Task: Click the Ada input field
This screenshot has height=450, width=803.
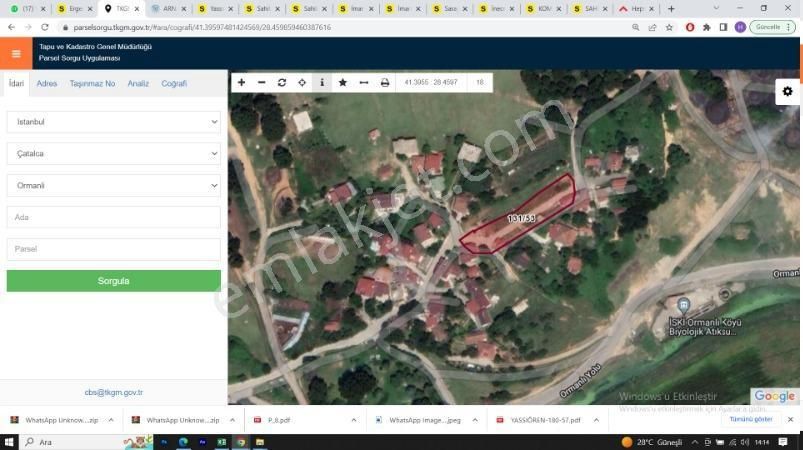Action: [x=114, y=217]
